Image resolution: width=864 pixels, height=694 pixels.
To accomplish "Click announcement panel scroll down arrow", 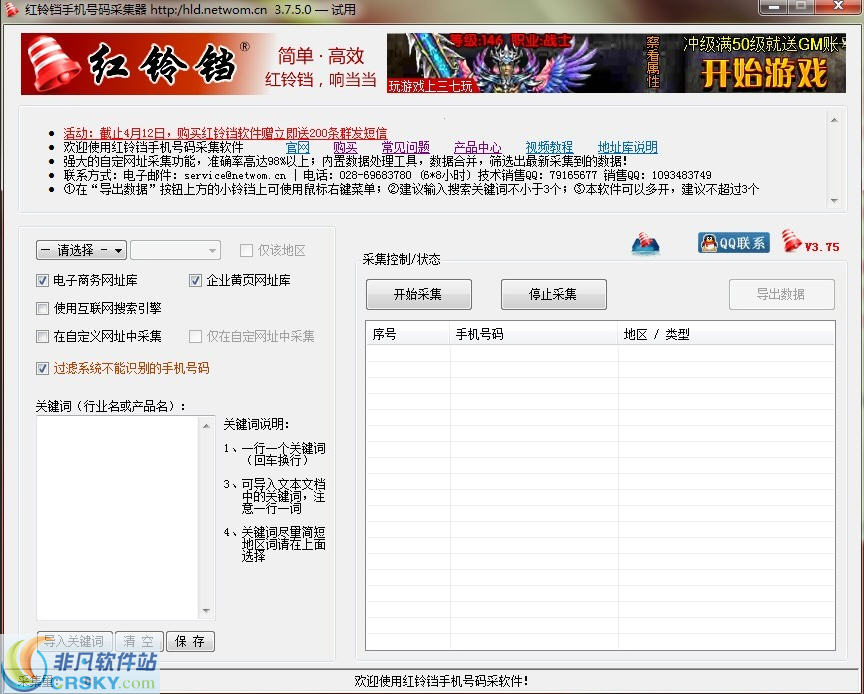I will tap(834, 201).
